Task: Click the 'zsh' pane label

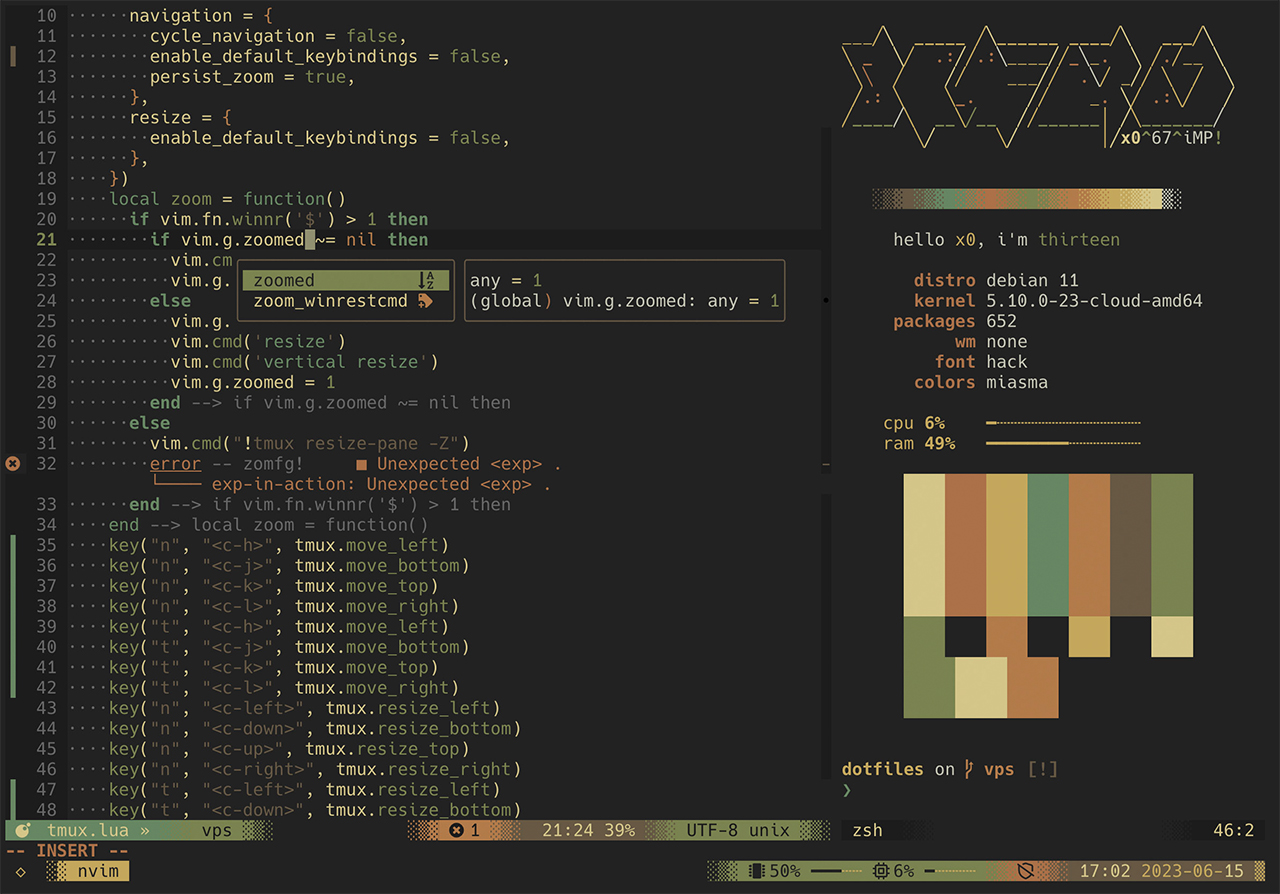Action: click(x=868, y=830)
